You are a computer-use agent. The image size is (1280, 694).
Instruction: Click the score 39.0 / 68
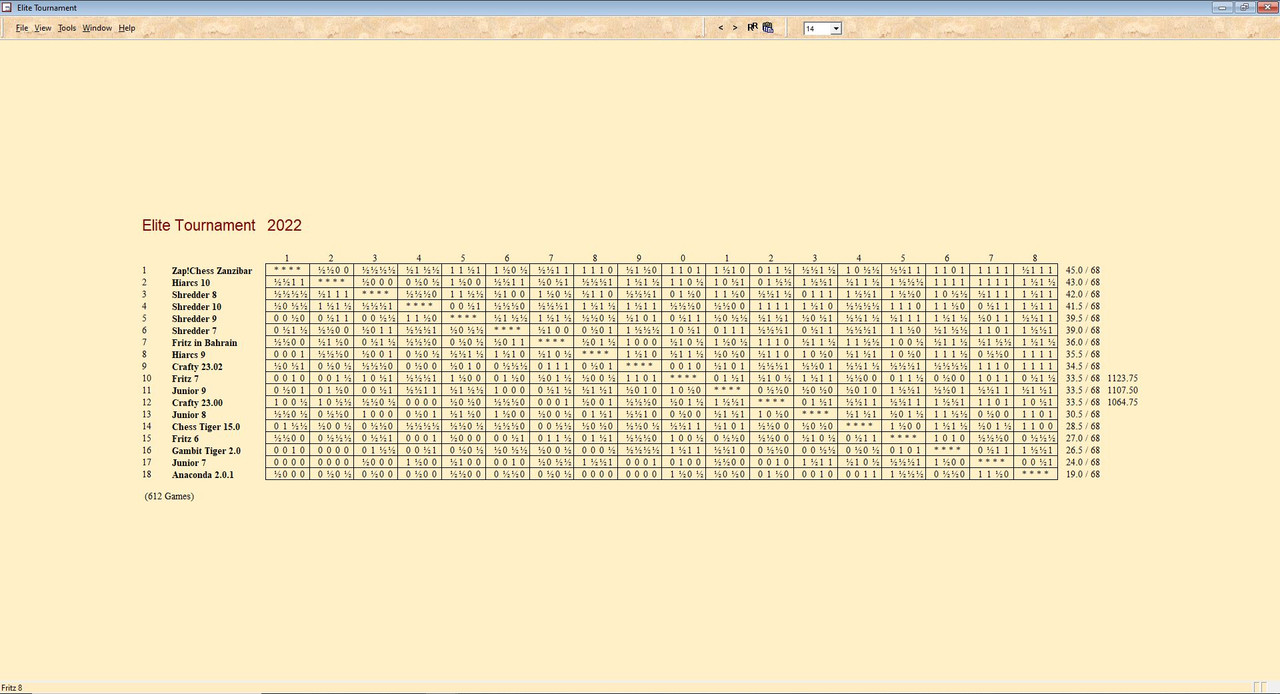click(1083, 331)
